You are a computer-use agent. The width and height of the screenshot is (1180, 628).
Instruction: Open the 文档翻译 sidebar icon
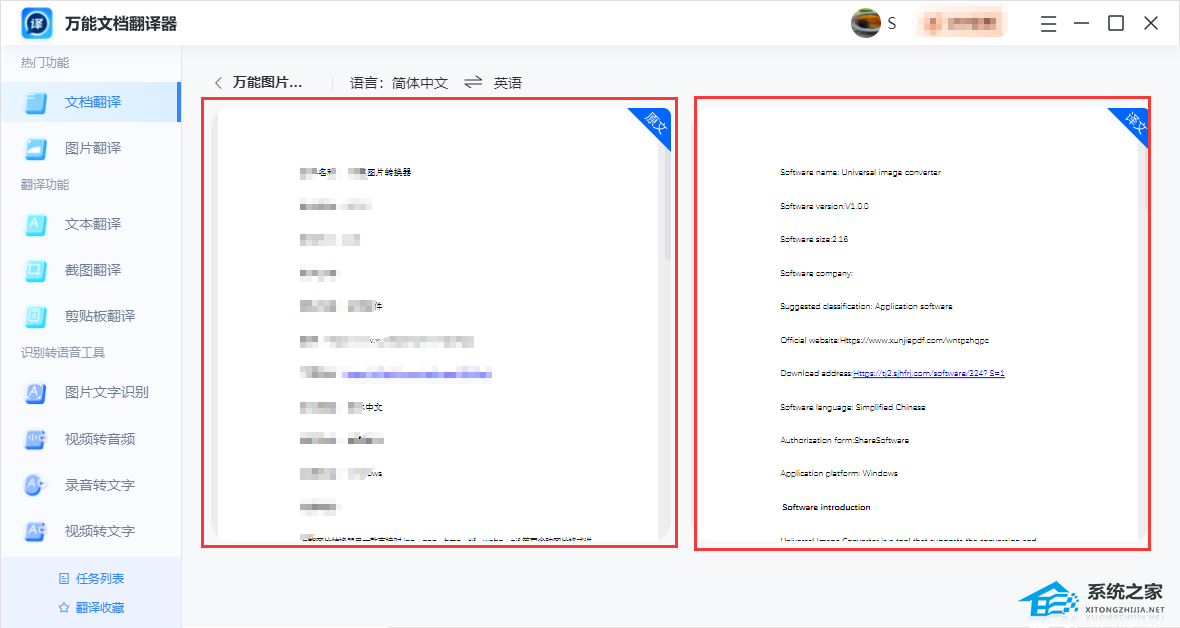pyautogui.click(x=36, y=102)
